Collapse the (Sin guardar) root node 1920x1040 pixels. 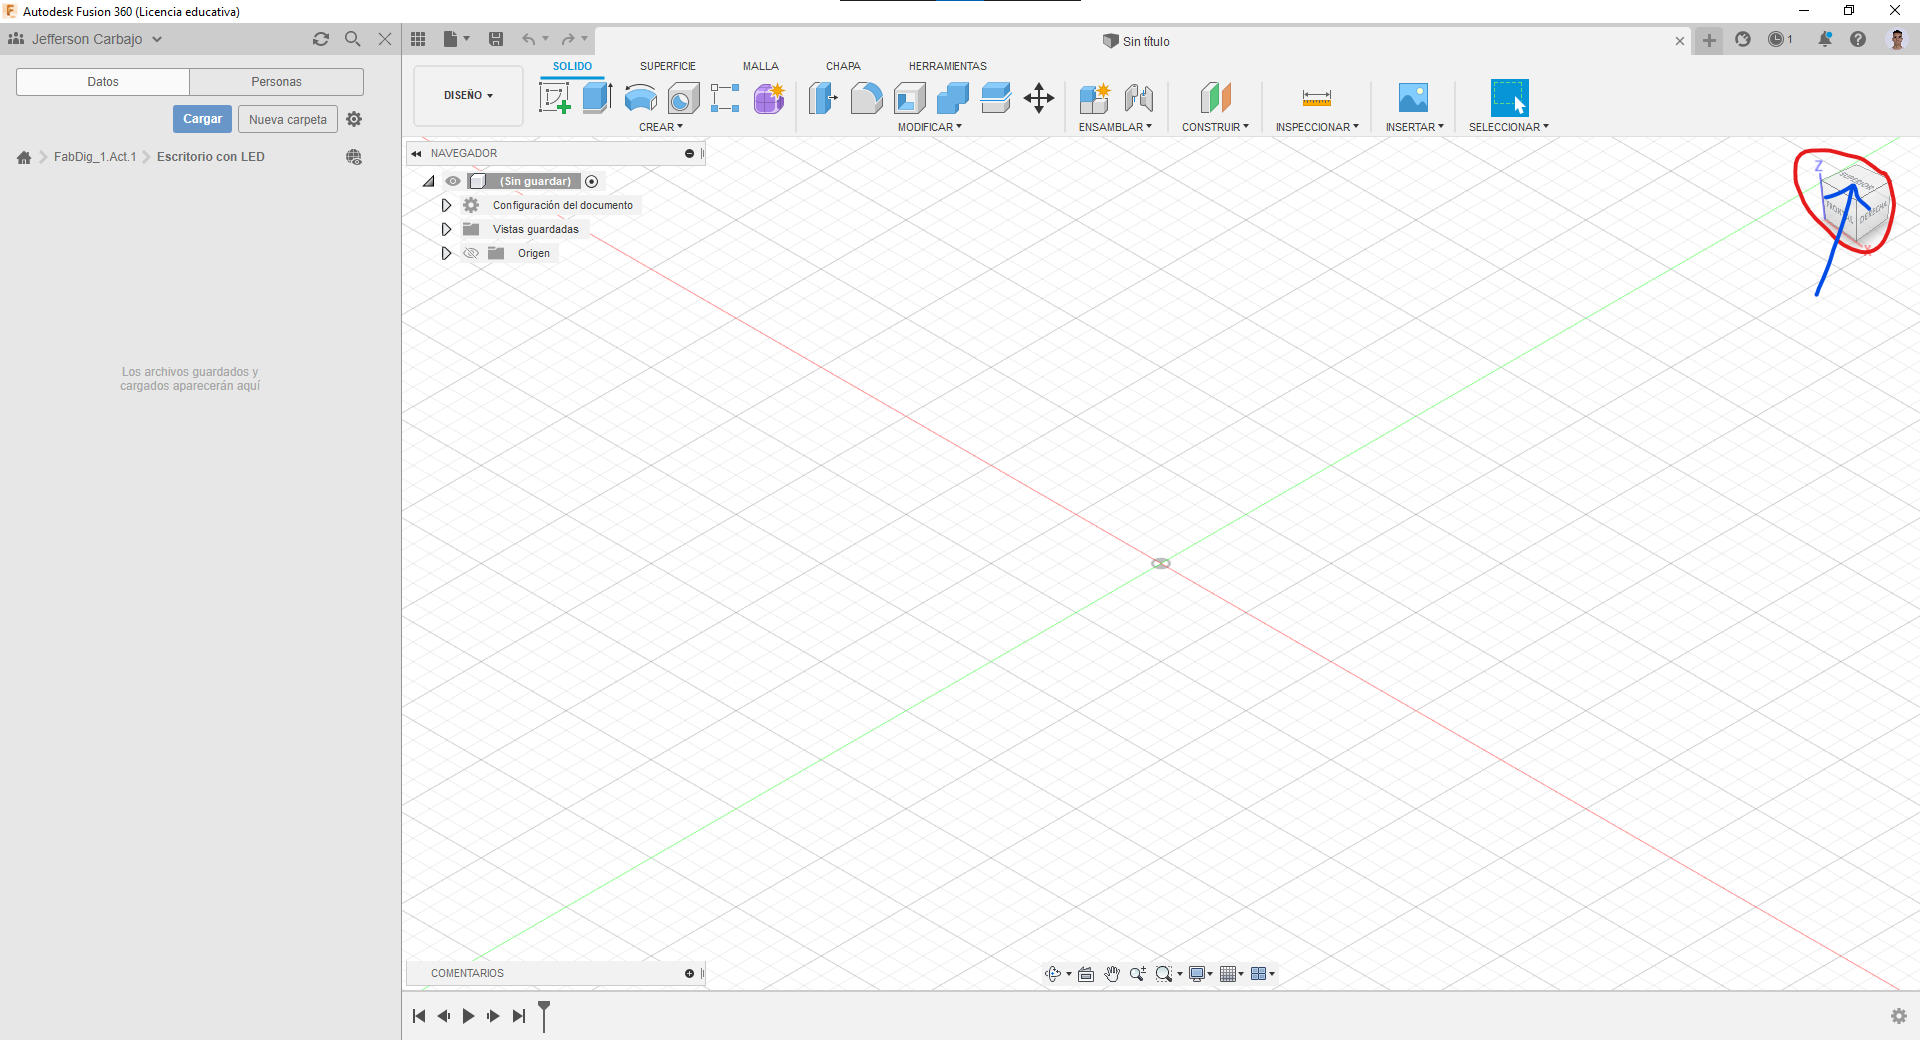click(428, 181)
